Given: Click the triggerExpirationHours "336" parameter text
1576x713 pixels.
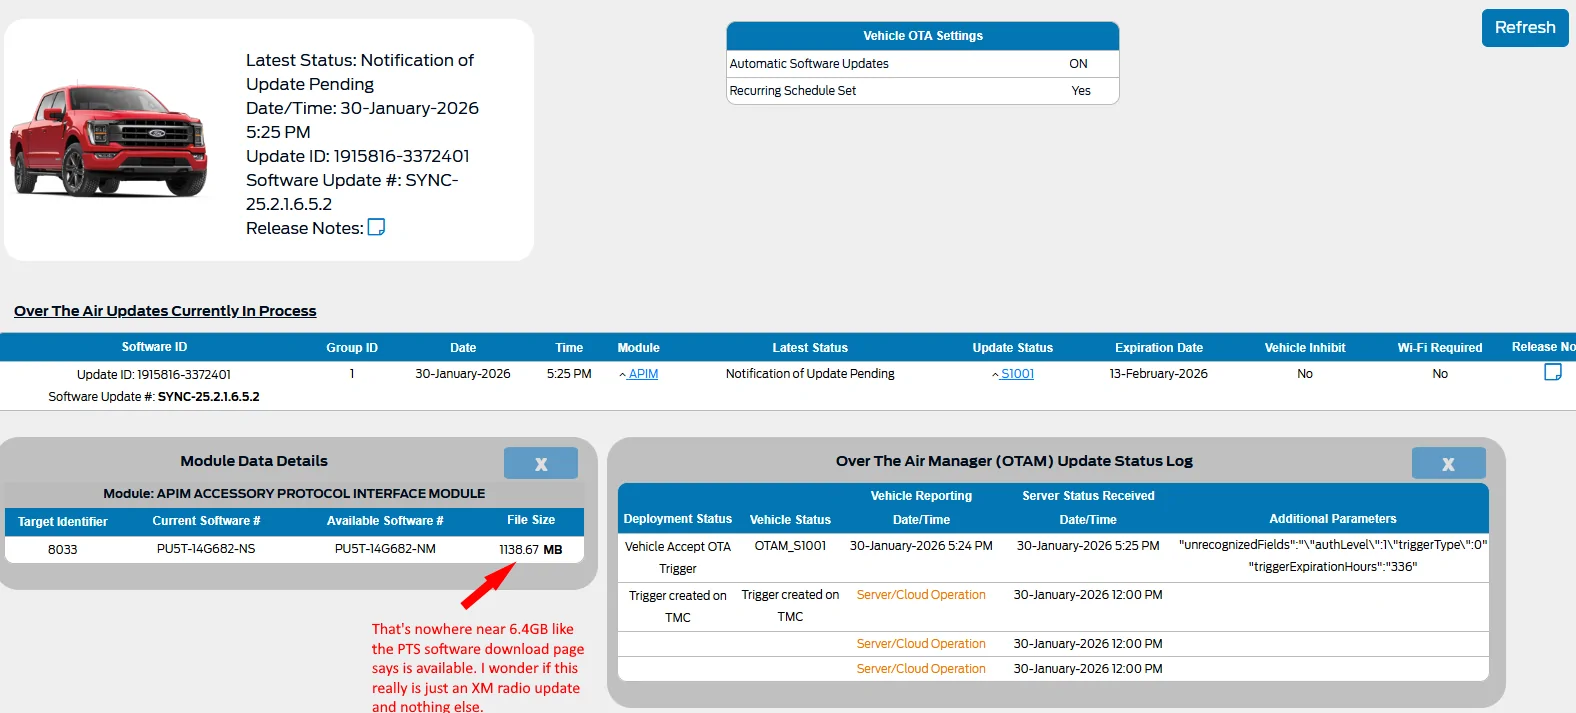Looking at the screenshot, I should [1333, 567].
